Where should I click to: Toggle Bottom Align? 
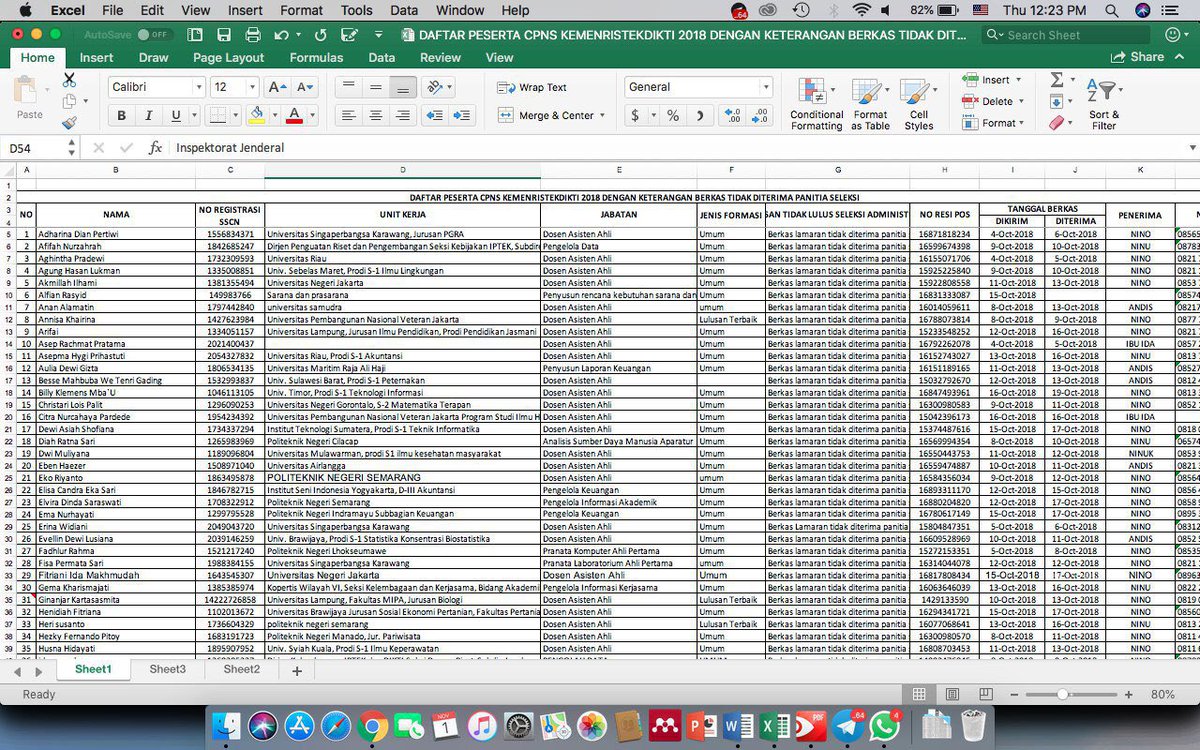(402, 87)
